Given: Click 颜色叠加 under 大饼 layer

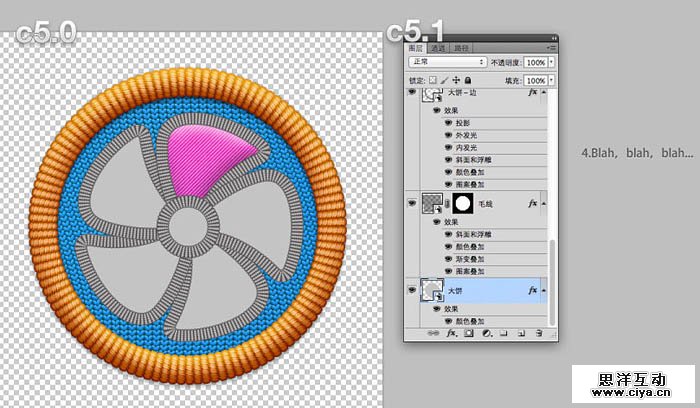Looking at the screenshot, I should tap(470, 321).
